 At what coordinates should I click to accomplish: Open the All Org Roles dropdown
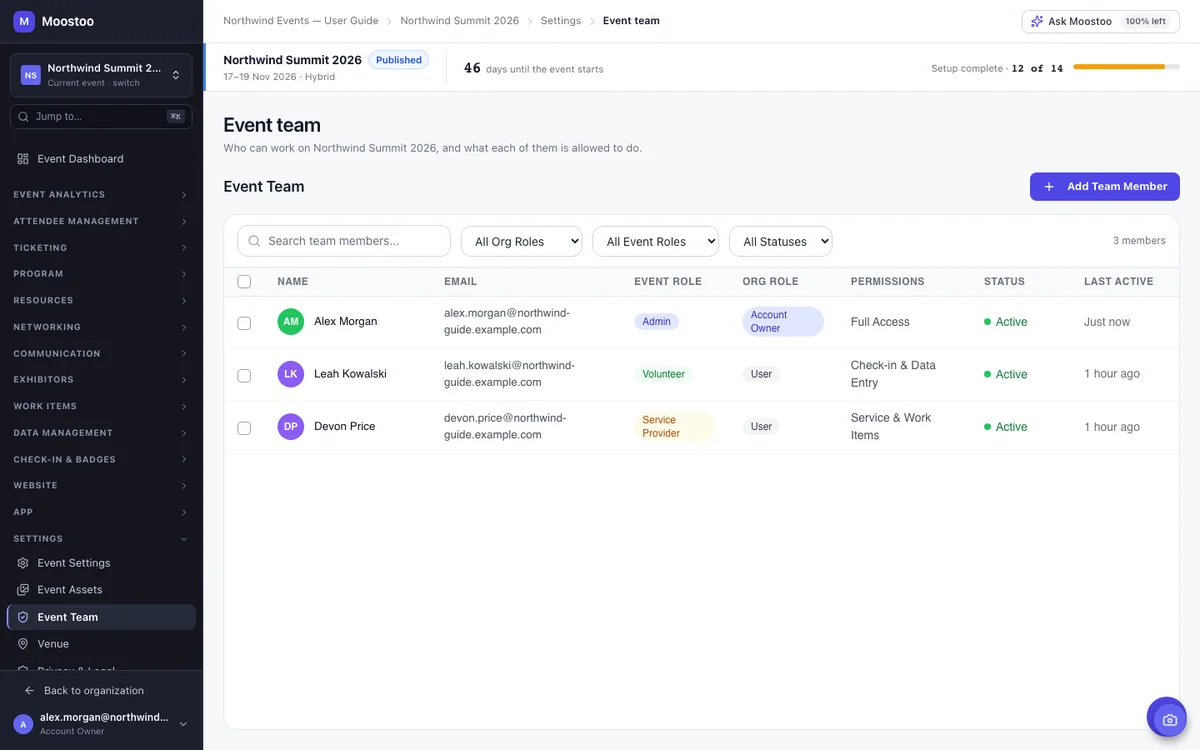521,241
